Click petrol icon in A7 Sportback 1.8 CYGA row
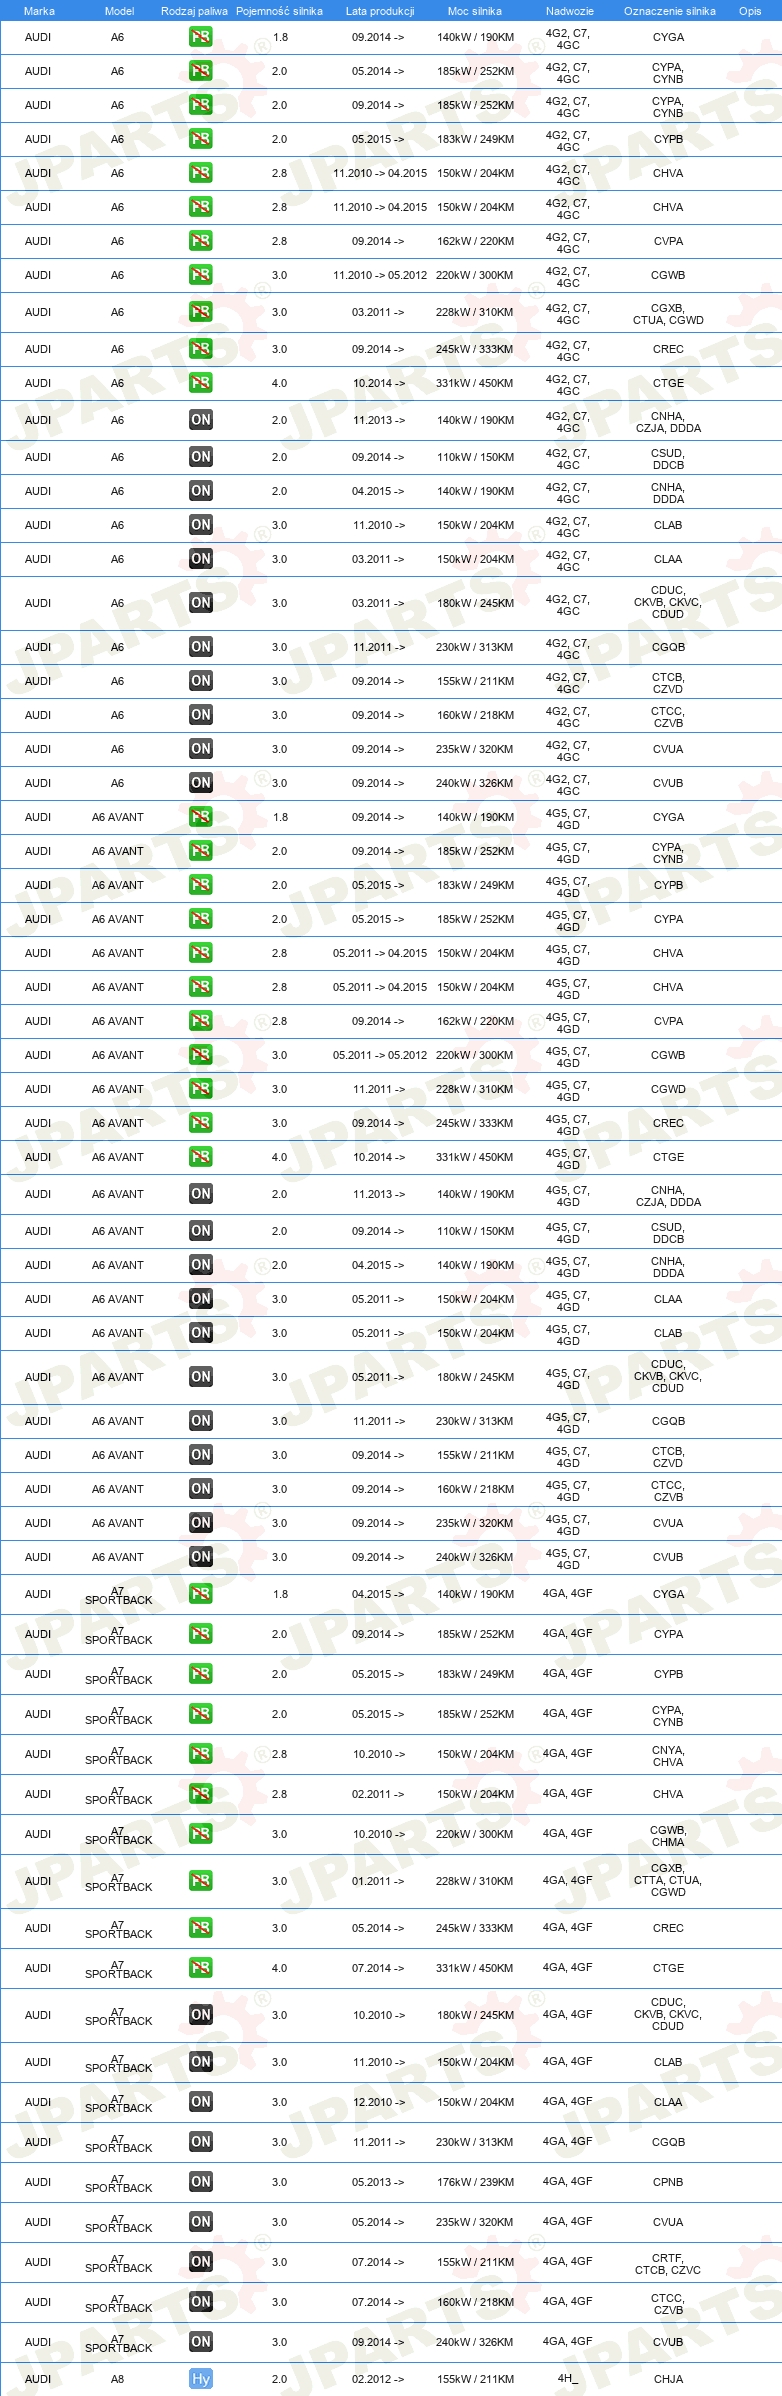 (200, 1594)
